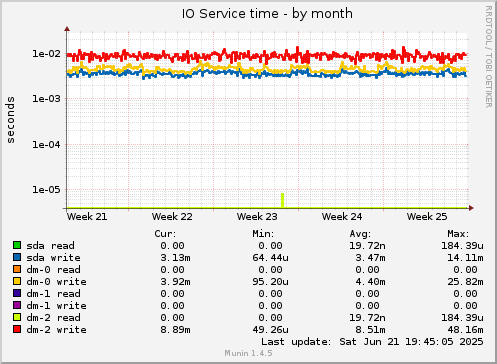The image size is (497, 364).
Task: Click the 'Munin 1.4.5' footer text
Action: click(248, 353)
